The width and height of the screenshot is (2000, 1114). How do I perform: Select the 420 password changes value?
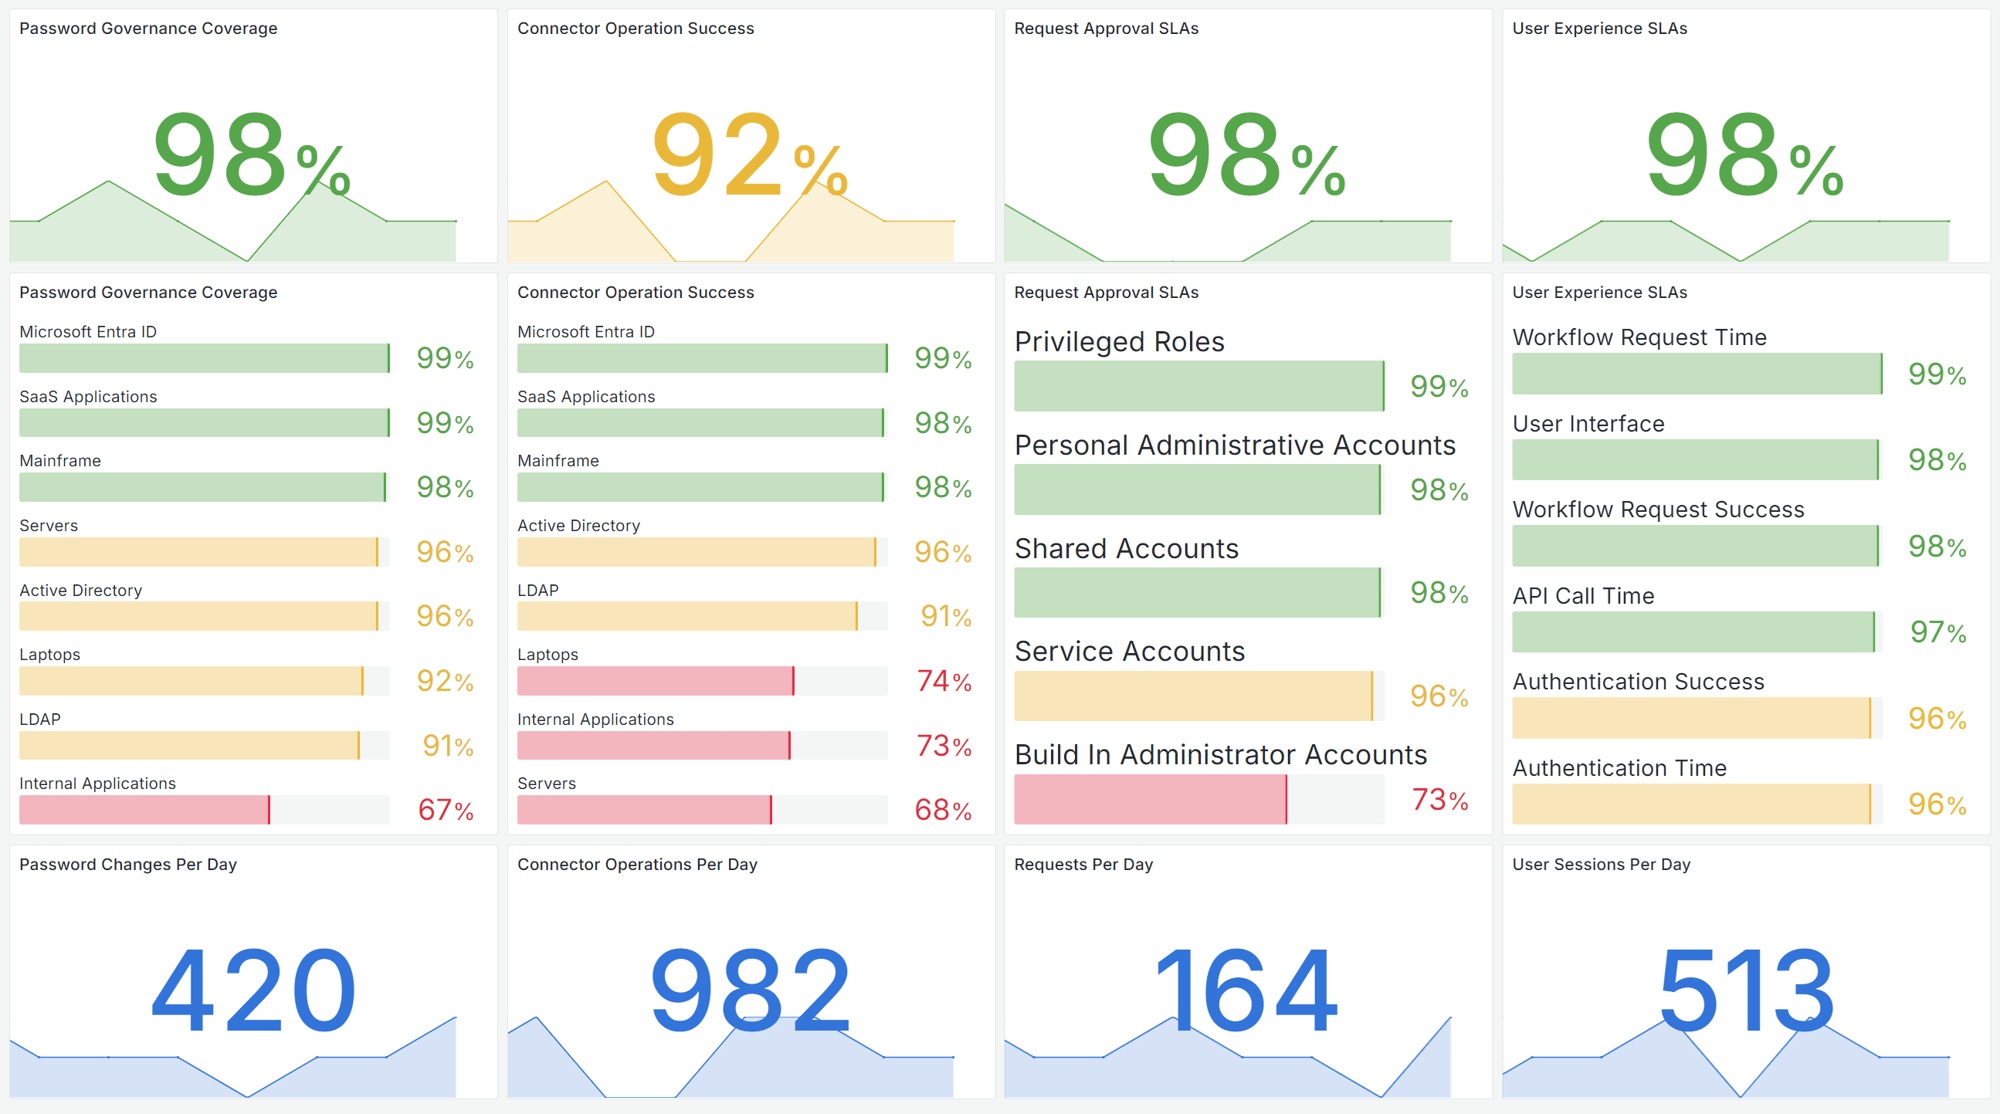[253, 991]
